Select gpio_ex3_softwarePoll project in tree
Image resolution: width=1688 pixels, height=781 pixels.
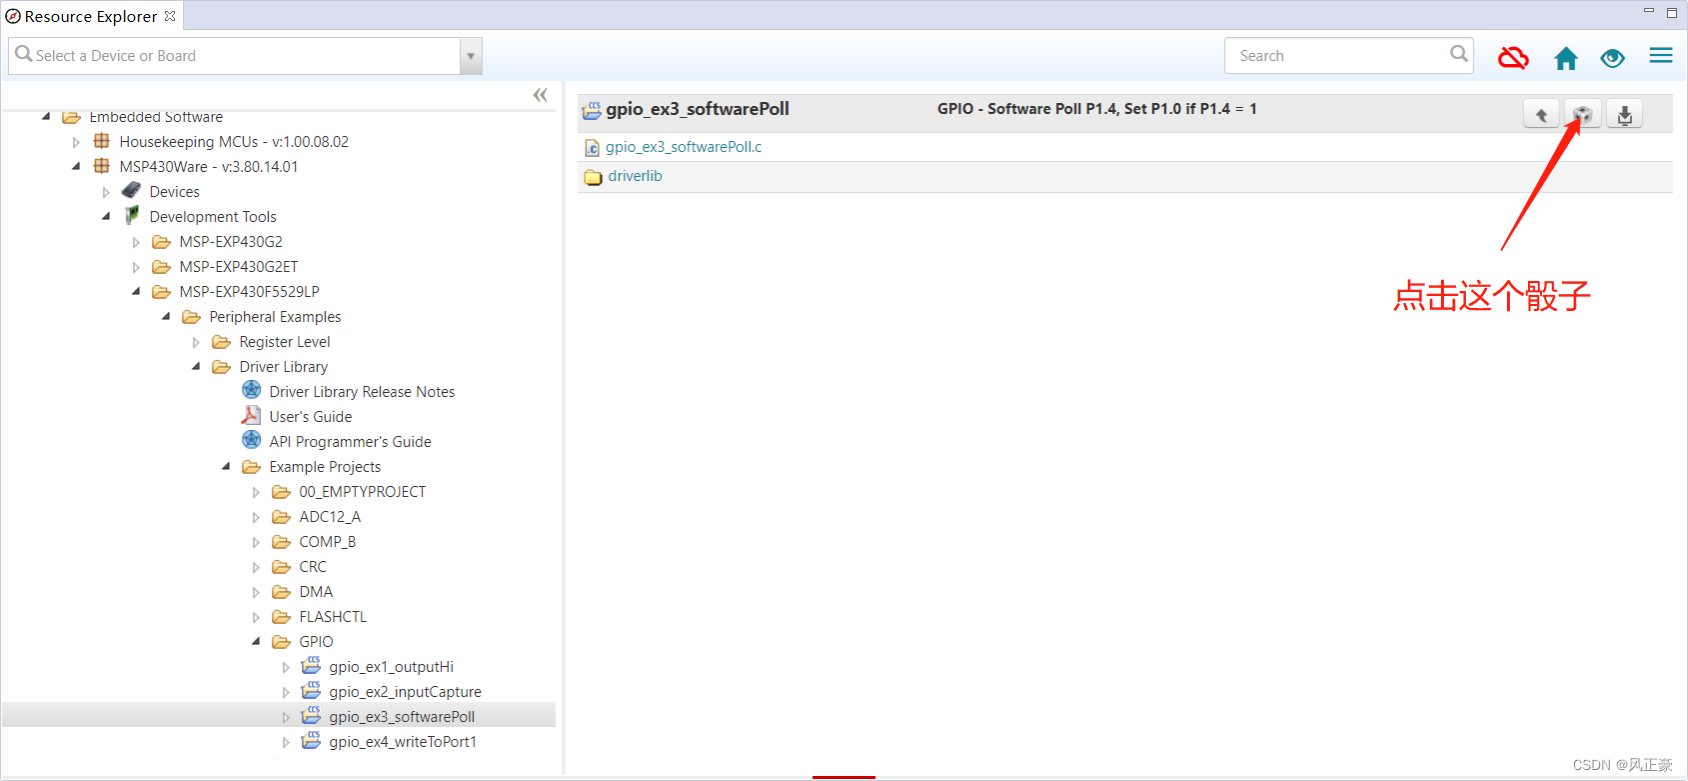402,717
